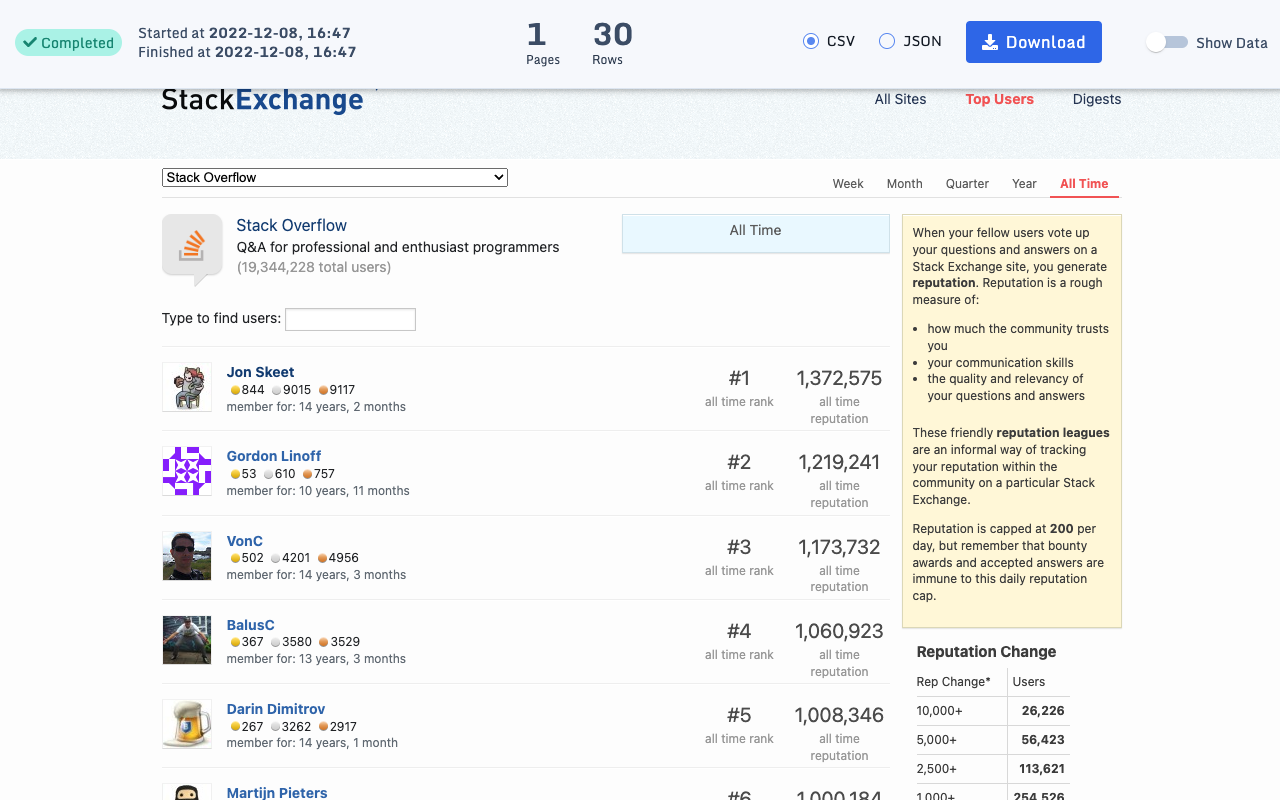1280x800 pixels.
Task: Open VonC's profile photo
Action: (x=187, y=556)
